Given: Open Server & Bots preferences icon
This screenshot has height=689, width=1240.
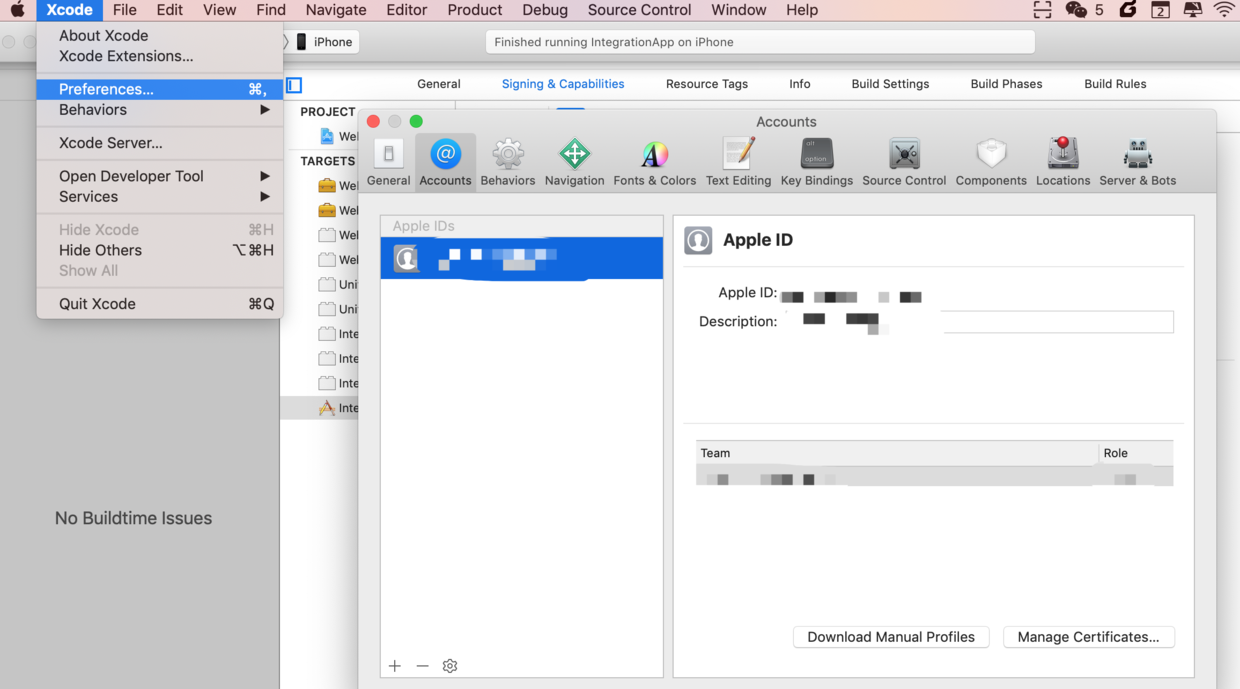Looking at the screenshot, I should click(x=1138, y=154).
